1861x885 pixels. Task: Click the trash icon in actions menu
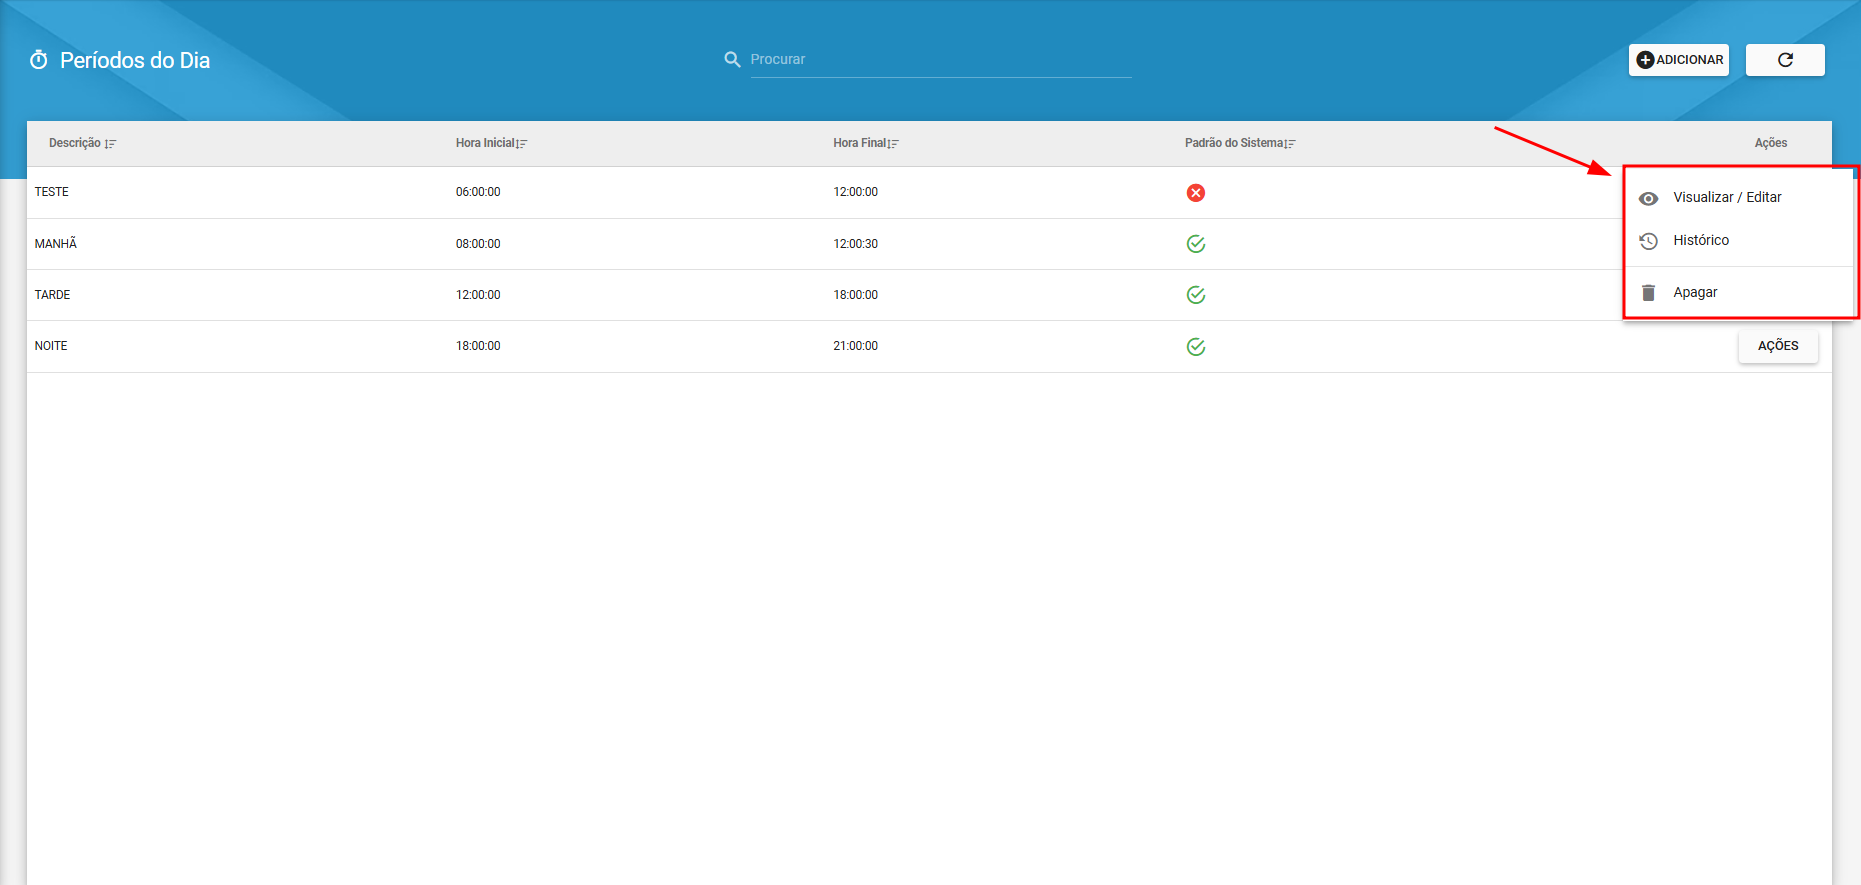[1648, 293]
